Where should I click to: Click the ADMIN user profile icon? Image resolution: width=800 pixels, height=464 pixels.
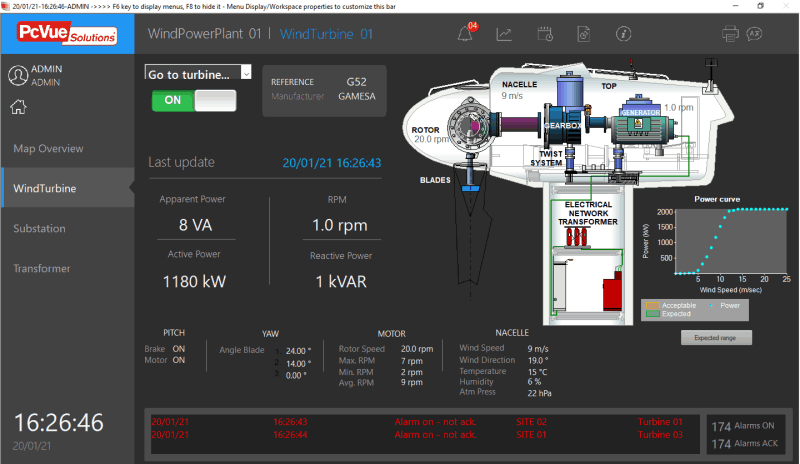click(x=17, y=75)
